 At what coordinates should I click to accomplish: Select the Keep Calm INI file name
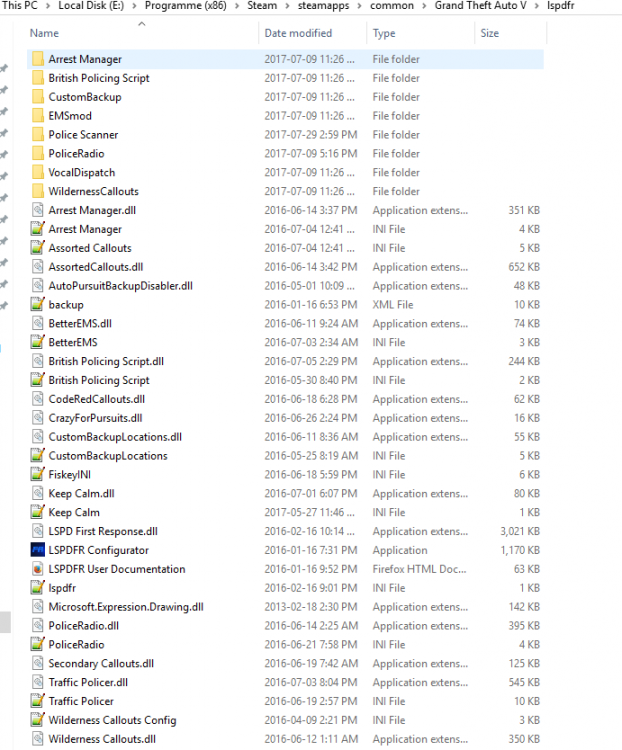pos(74,513)
